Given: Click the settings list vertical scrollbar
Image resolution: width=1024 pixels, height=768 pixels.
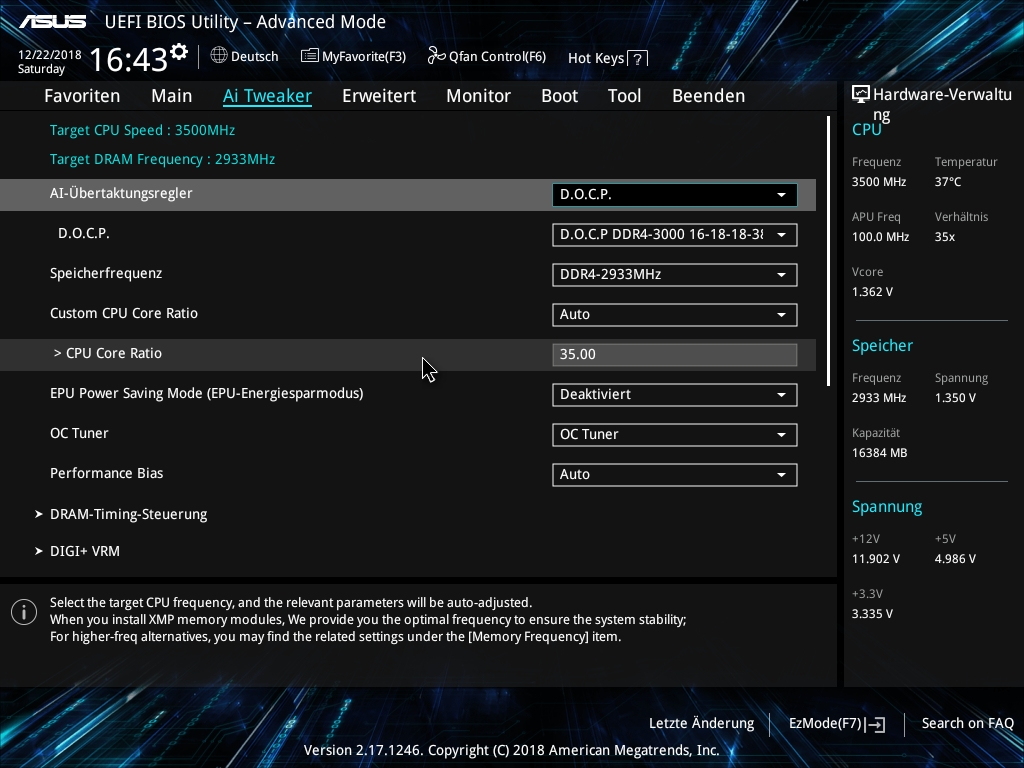Looking at the screenshot, I should click(x=828, y=251).
